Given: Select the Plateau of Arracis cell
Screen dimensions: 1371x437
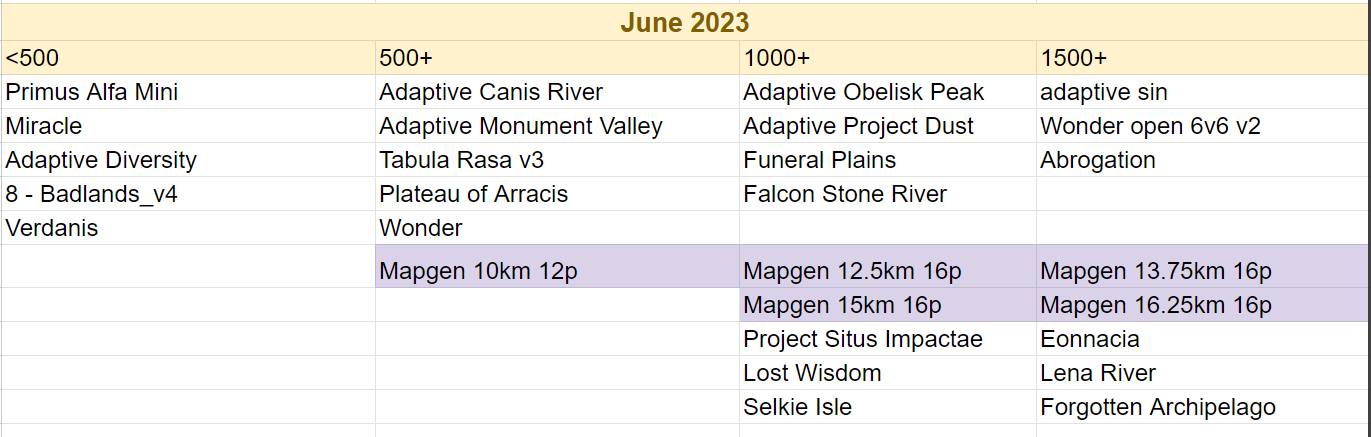Looking at the screenshot, I should click(x=557, y=194).
